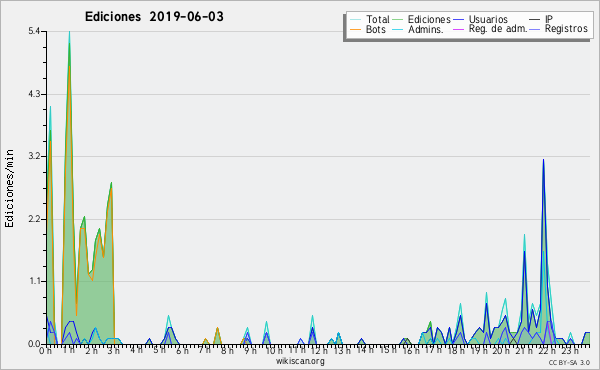Click the Ediciones/min y-axis label
The width and height of the screenshot is (600, 370).
(9, 188)
